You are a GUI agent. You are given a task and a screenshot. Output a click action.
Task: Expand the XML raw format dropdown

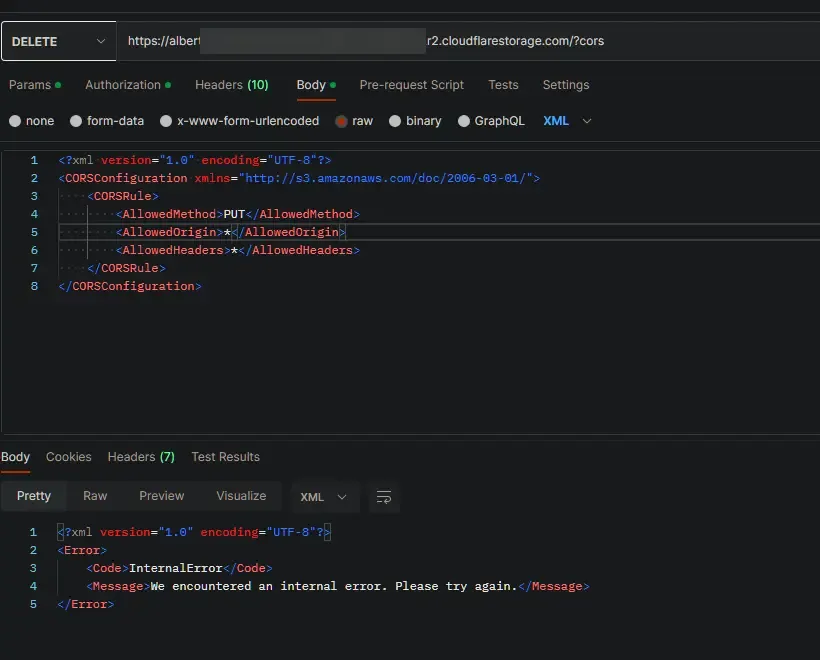pyautogui.click(x=567, y=121)
